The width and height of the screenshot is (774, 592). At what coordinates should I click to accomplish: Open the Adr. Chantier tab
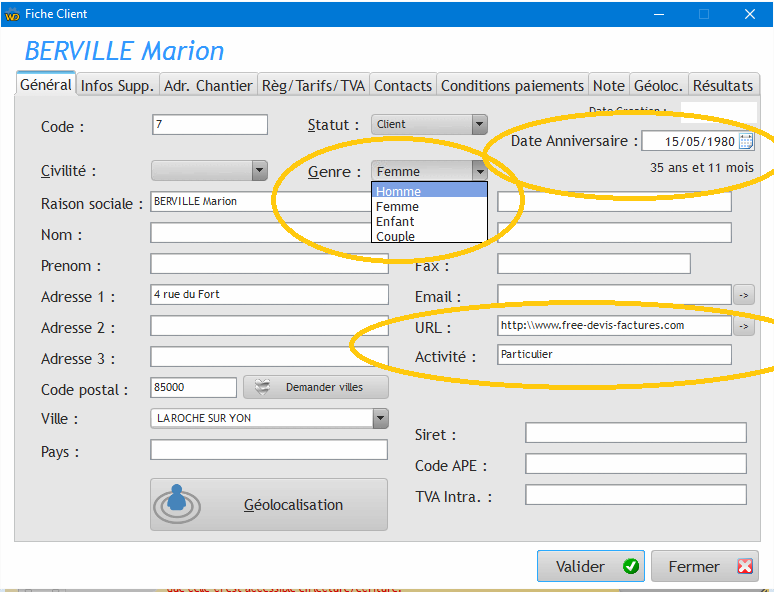click(208, 86)
